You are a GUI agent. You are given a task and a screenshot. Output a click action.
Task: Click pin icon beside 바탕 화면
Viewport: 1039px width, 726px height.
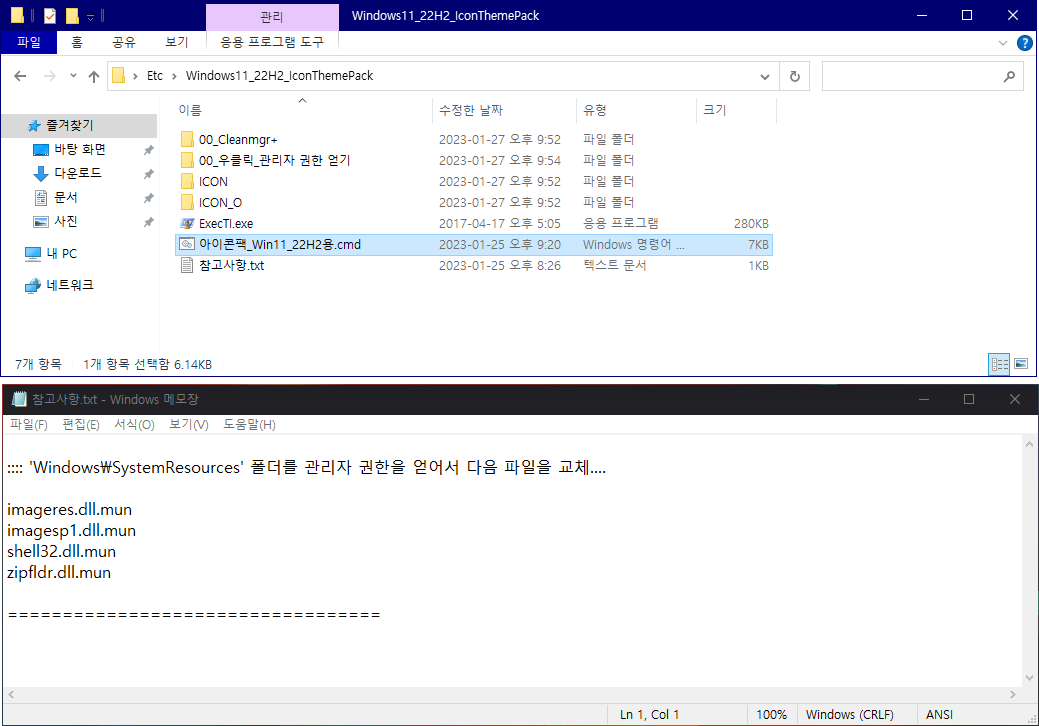pos(148,150)
